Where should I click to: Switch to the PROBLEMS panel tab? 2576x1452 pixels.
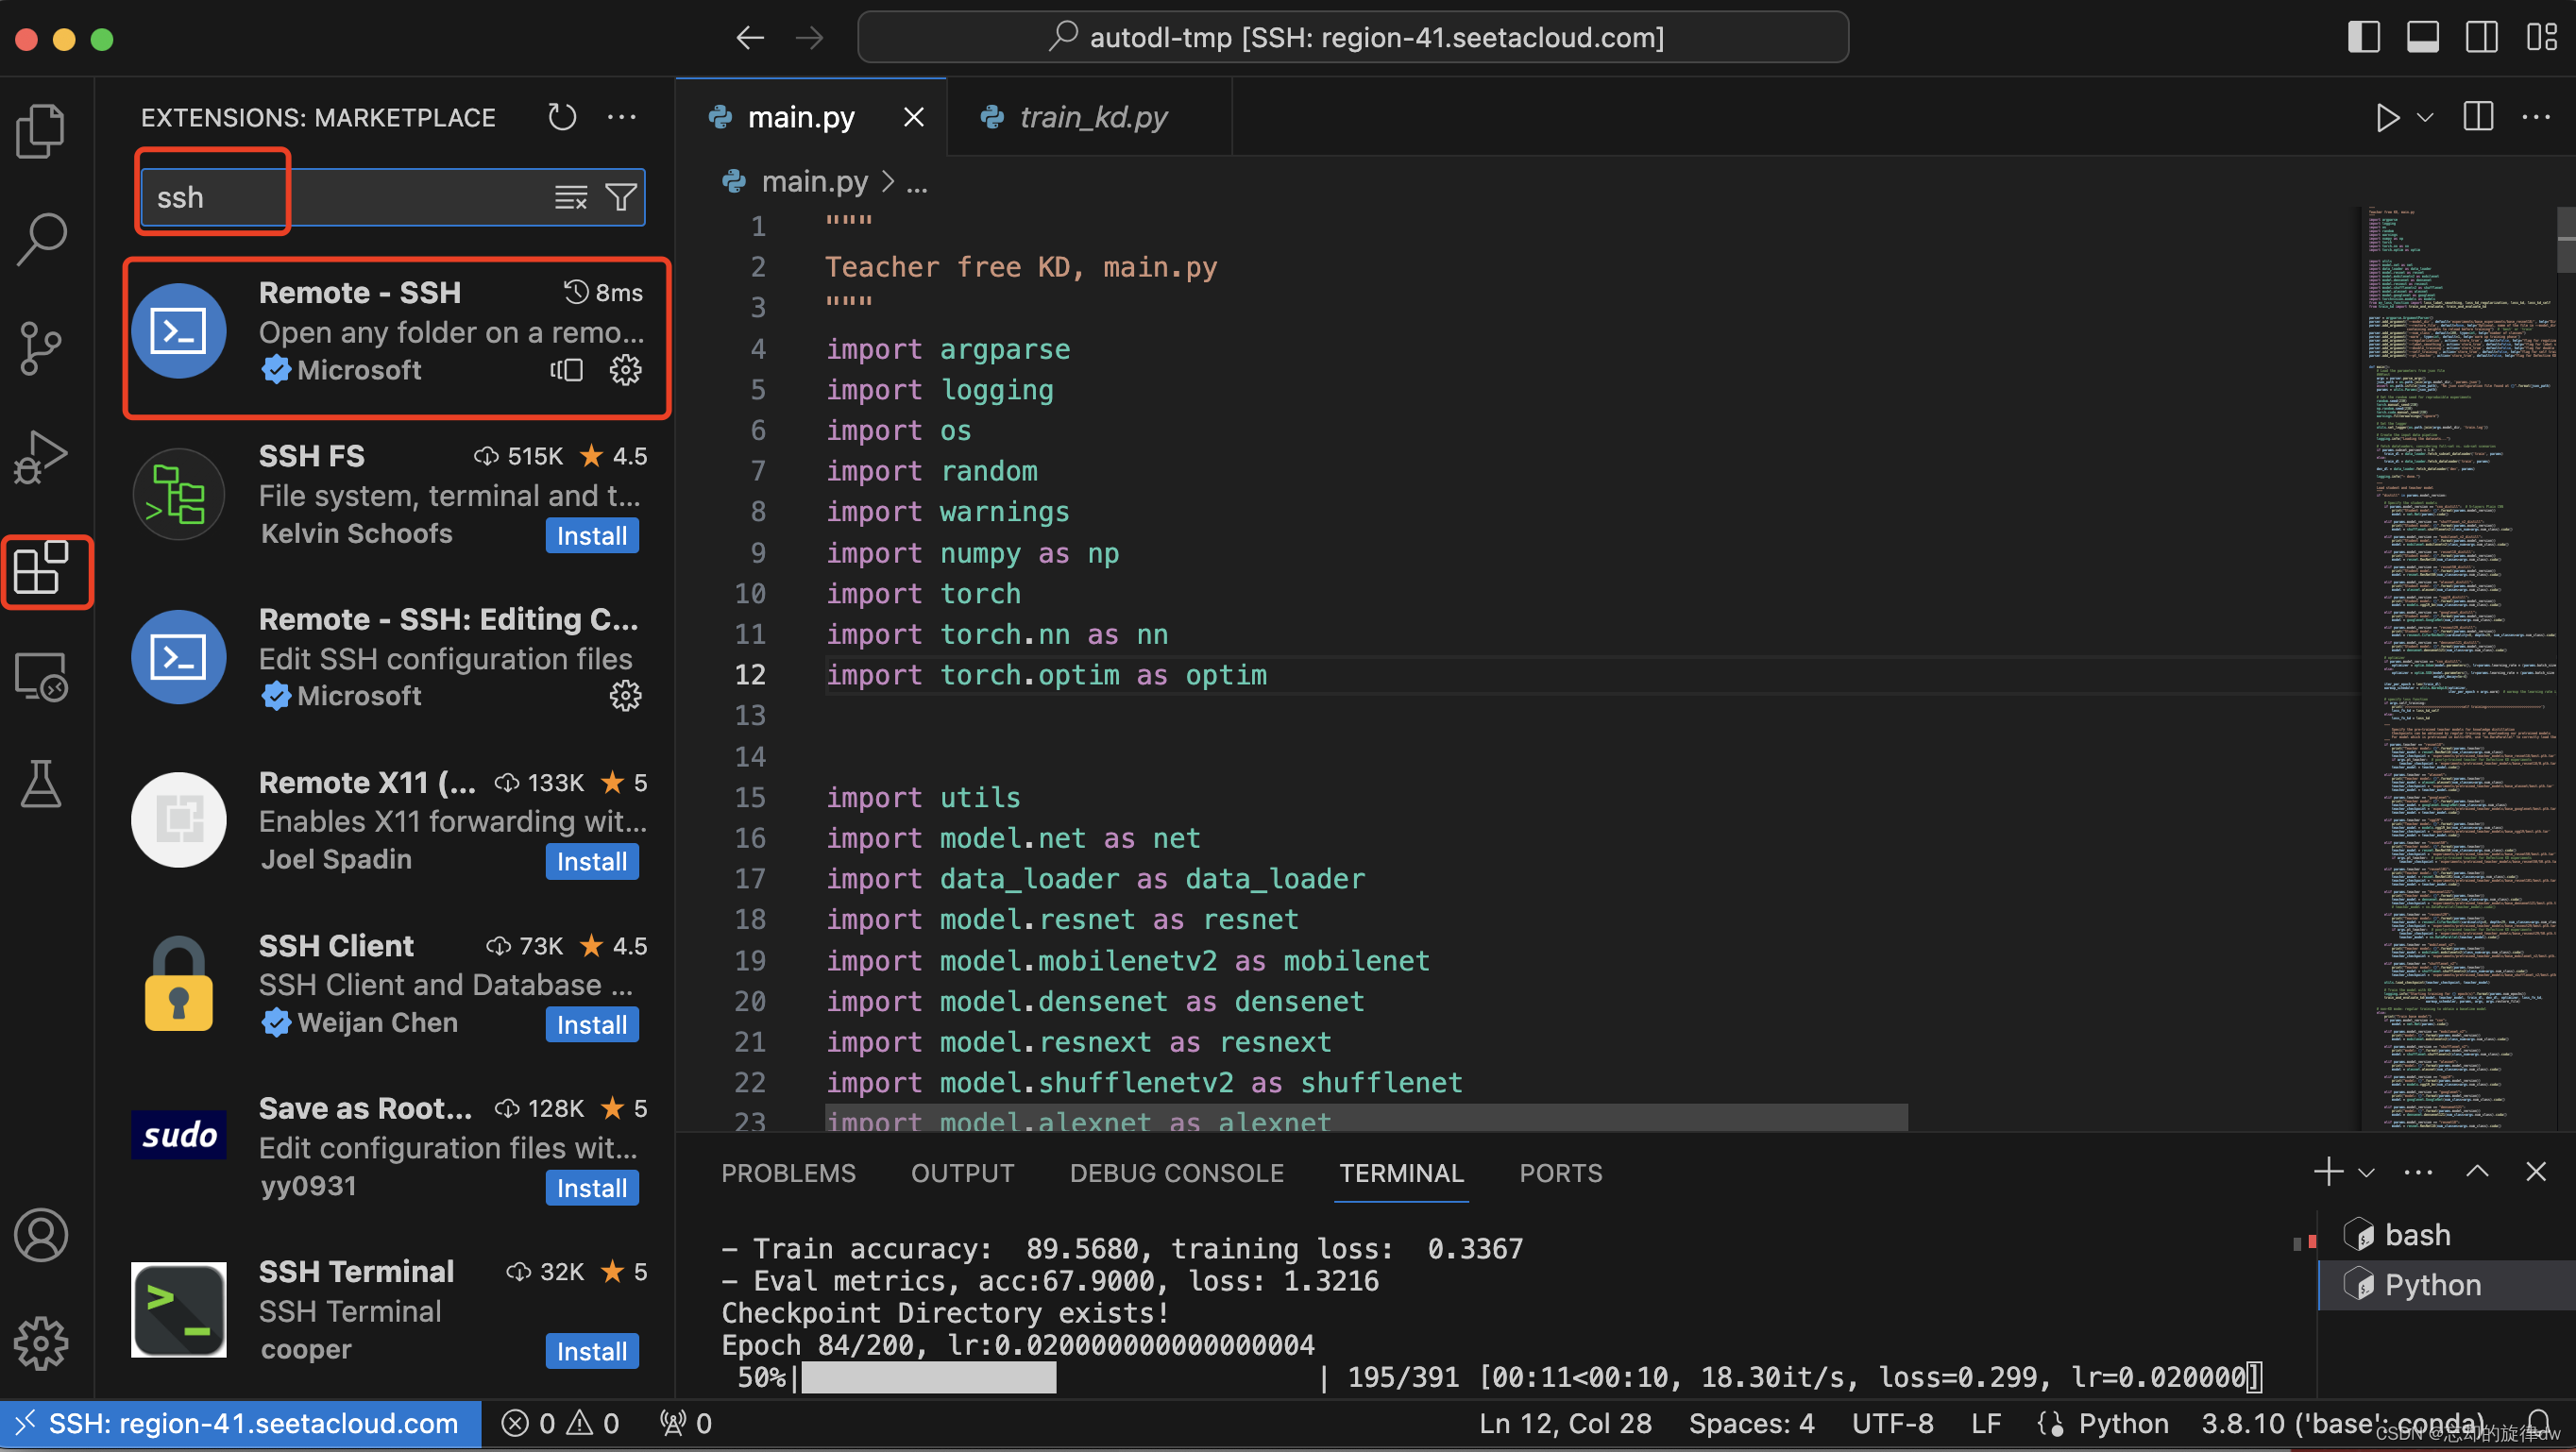[788, 1173]
